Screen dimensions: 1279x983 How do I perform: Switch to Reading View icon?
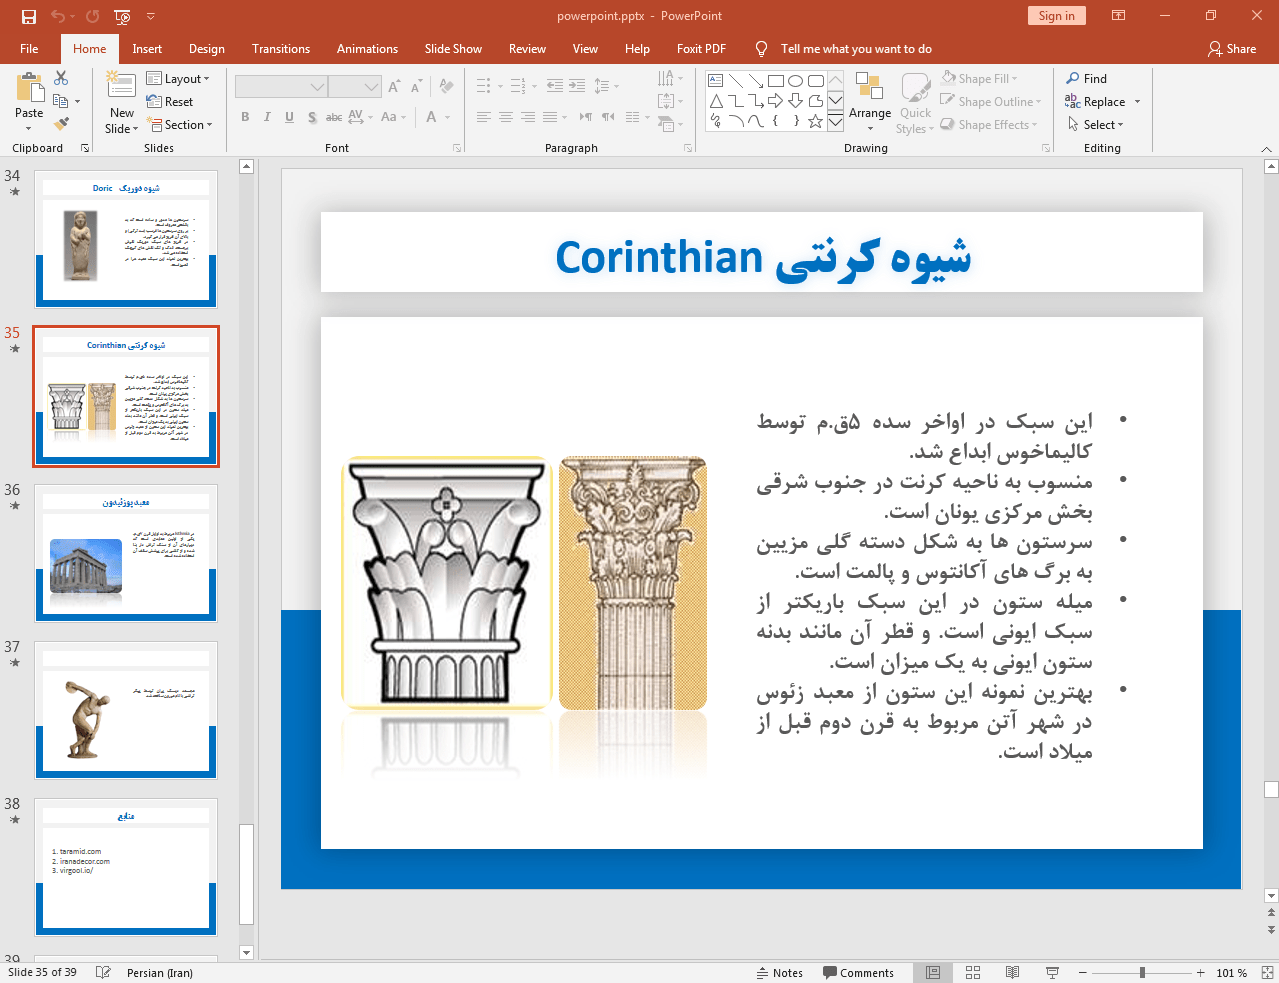click(x=1012, y=973)
